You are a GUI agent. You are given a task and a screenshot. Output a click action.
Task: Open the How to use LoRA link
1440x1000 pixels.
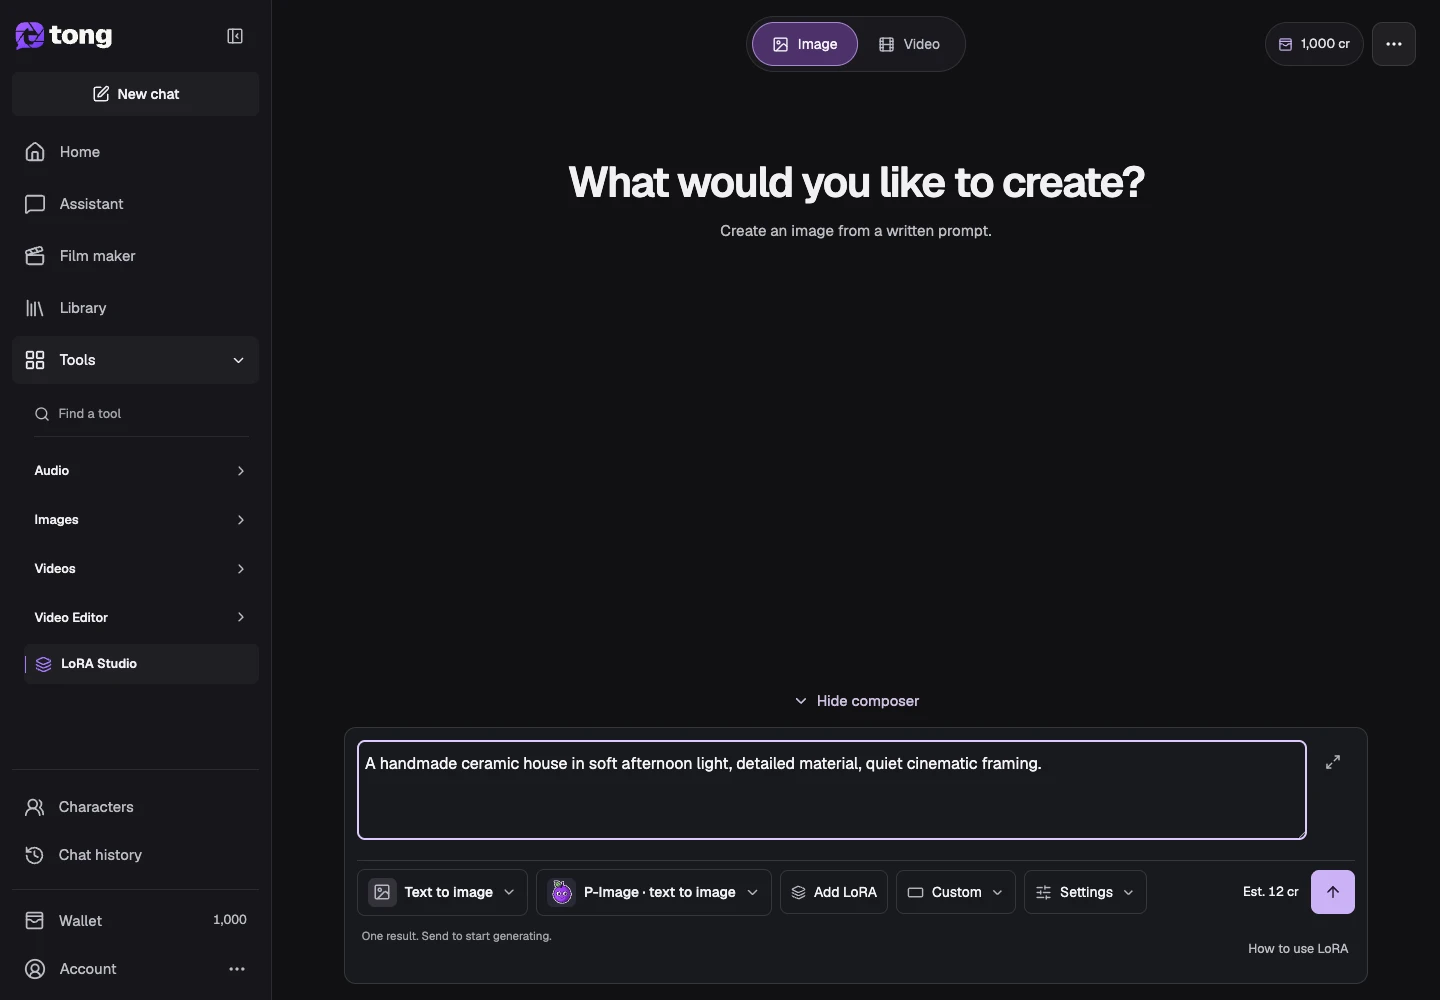tap(1298, 949)
